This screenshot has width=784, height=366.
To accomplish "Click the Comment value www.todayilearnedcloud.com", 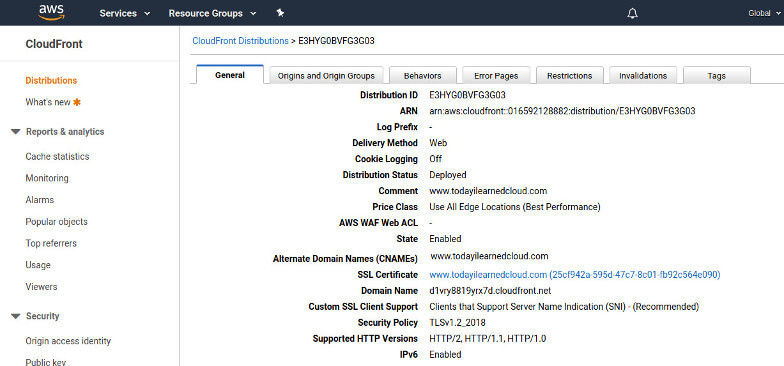I will point(488,191).
